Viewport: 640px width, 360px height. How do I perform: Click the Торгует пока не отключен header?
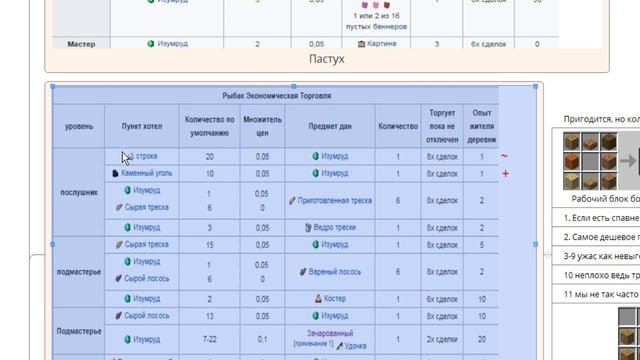pyautogui.click(x=442, y=127)
